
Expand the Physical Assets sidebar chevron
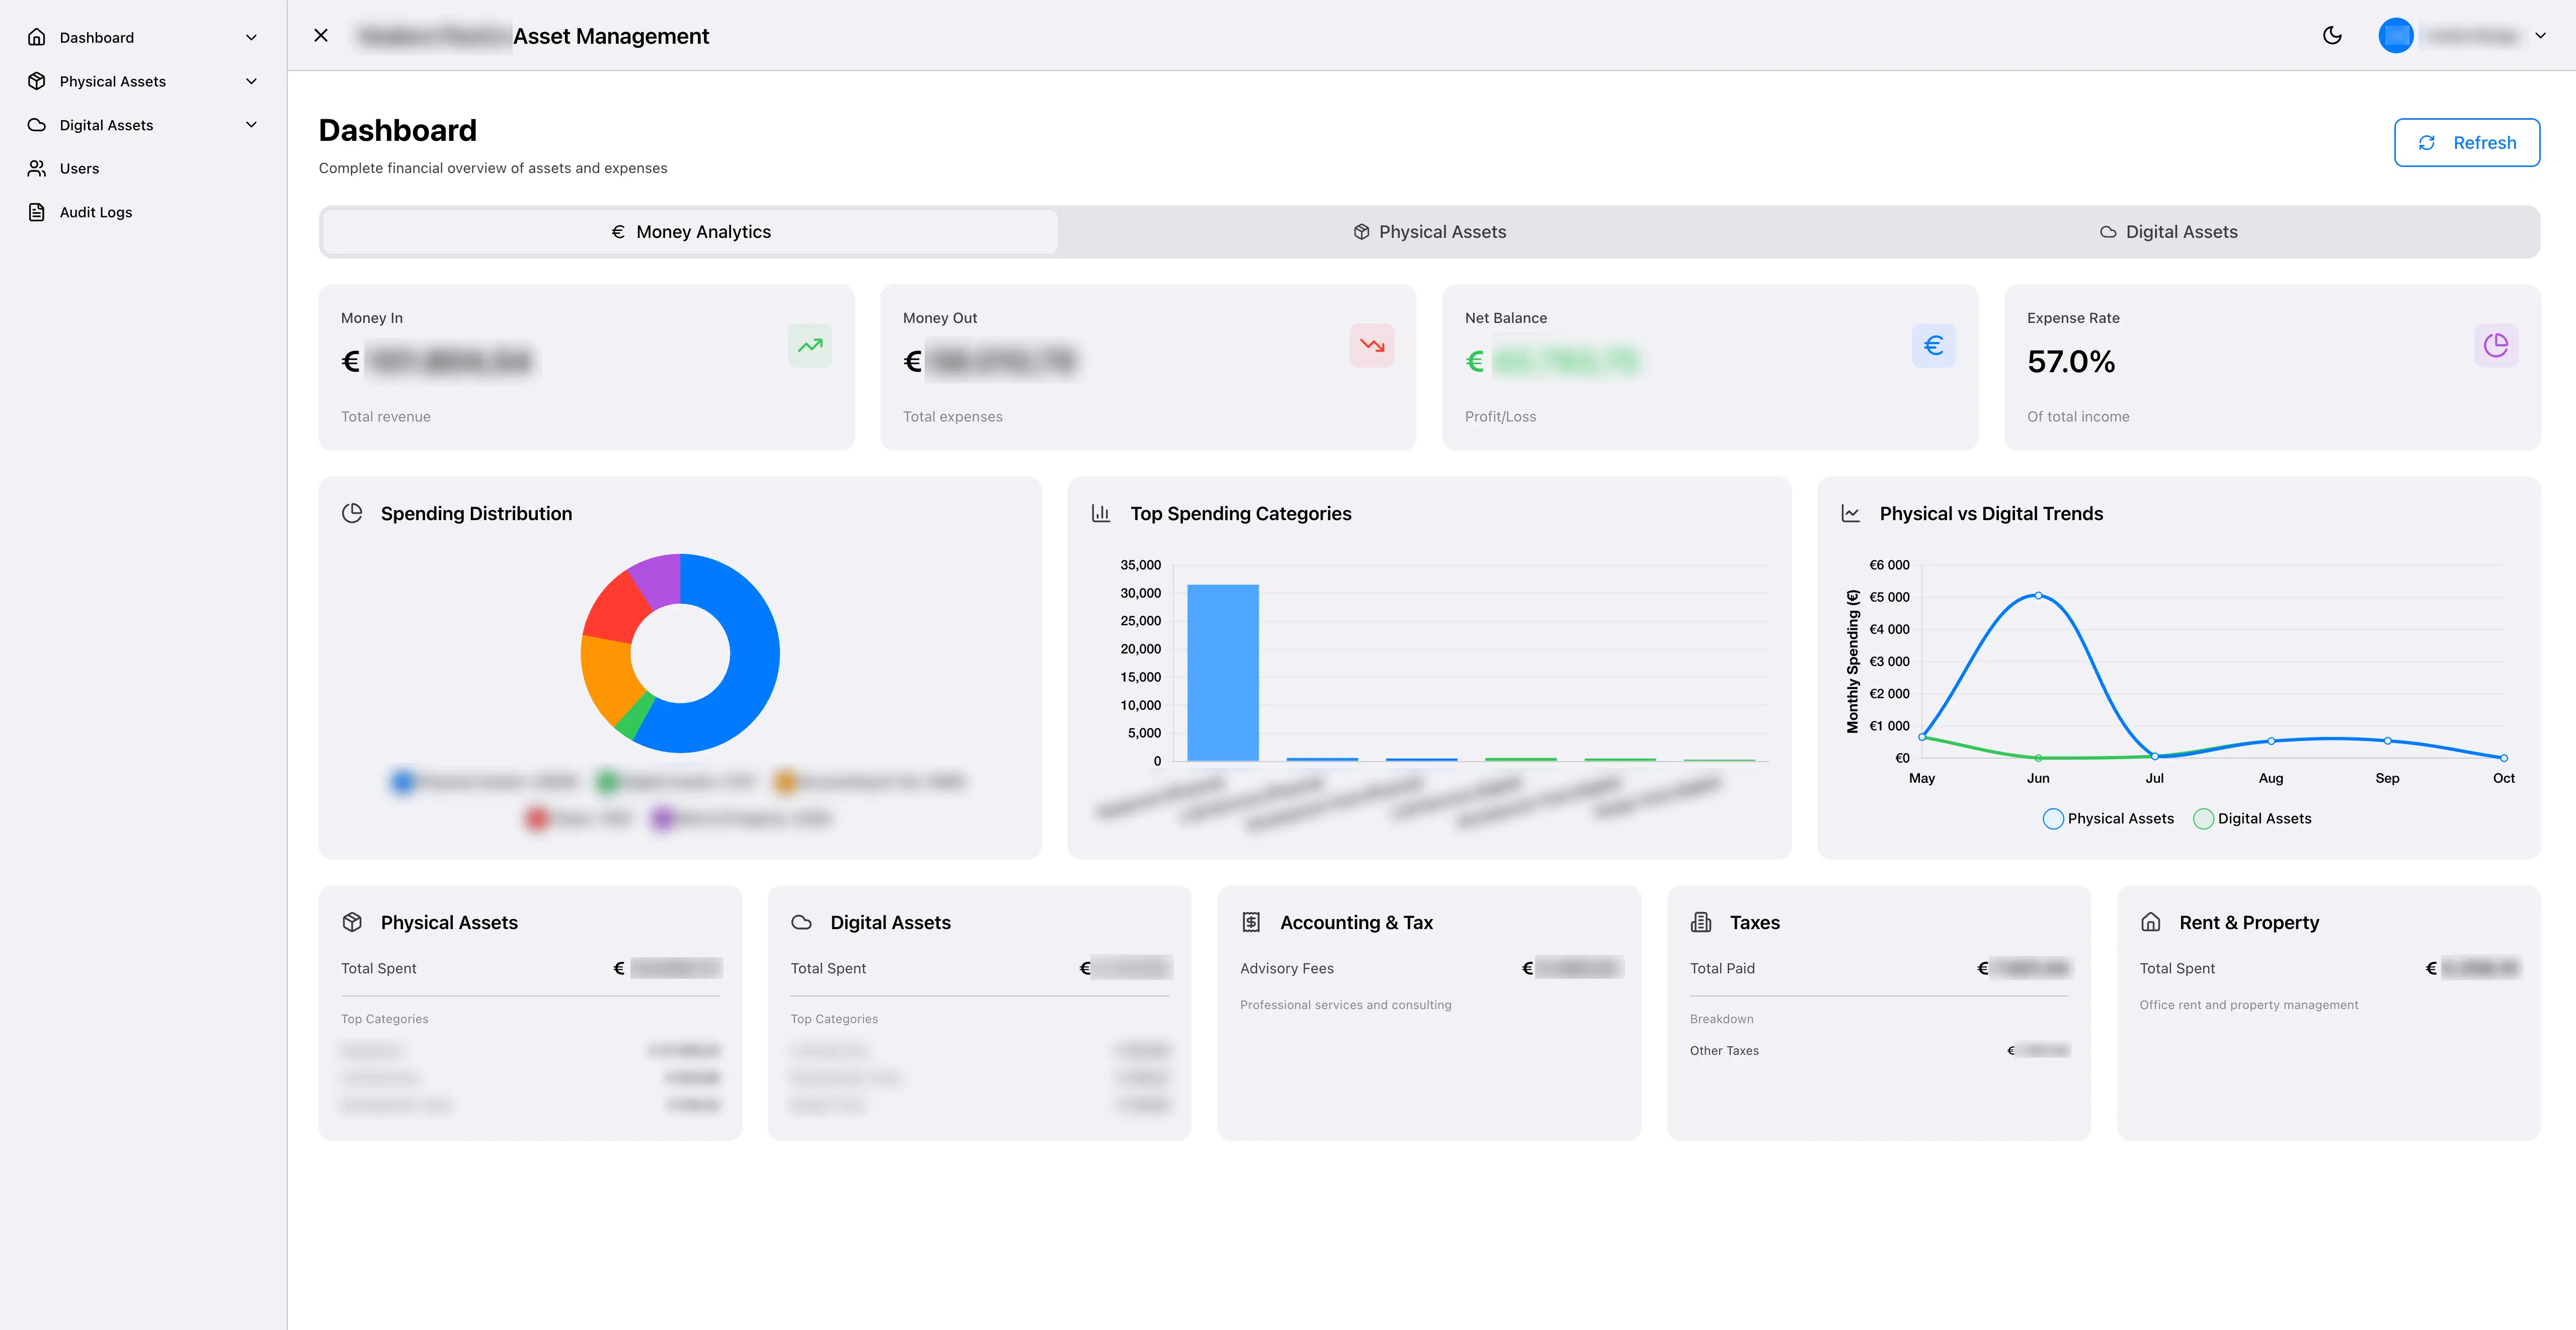click(251, 81)
